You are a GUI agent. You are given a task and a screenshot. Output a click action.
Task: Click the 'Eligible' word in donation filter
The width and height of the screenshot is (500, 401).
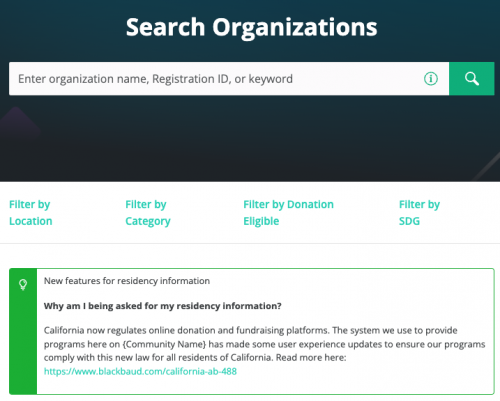pyautogui.click(x=261, y=221)
